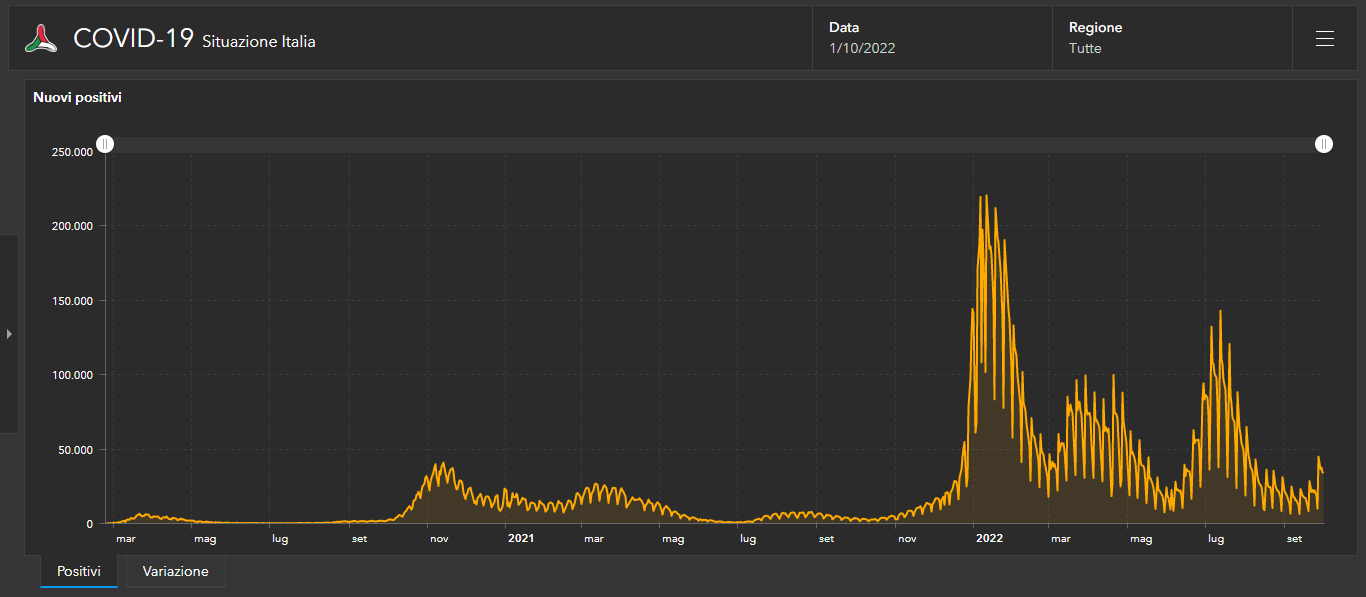The width and height of the screenshot is (1366, 597).
Task: Switch to the Positivi tab
Action: pyautogui.click(x=79, y=572)
